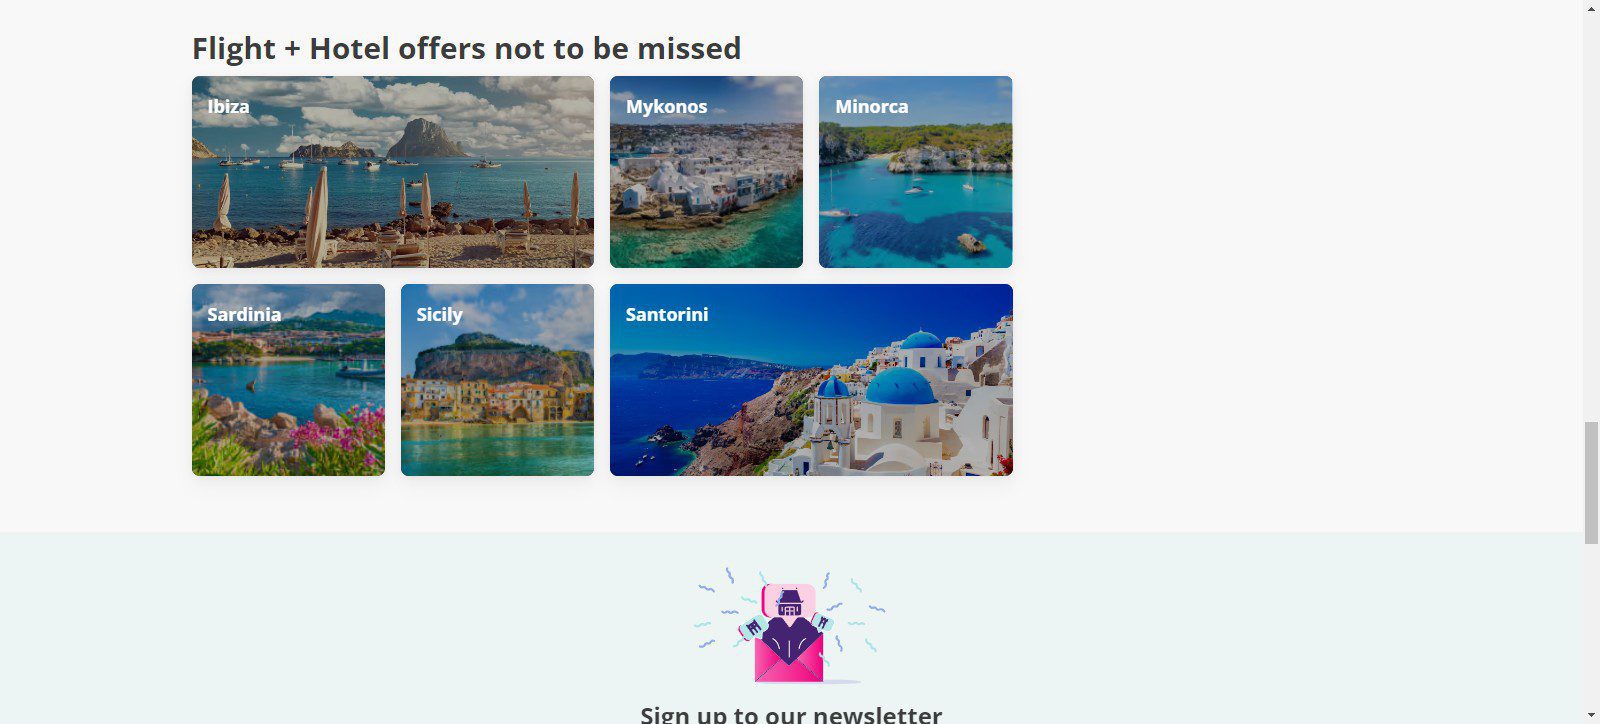Click the "Flight + Hotel offers" section heading
The height and width of the screenshot is (724, 1600).
click(466, 48)
